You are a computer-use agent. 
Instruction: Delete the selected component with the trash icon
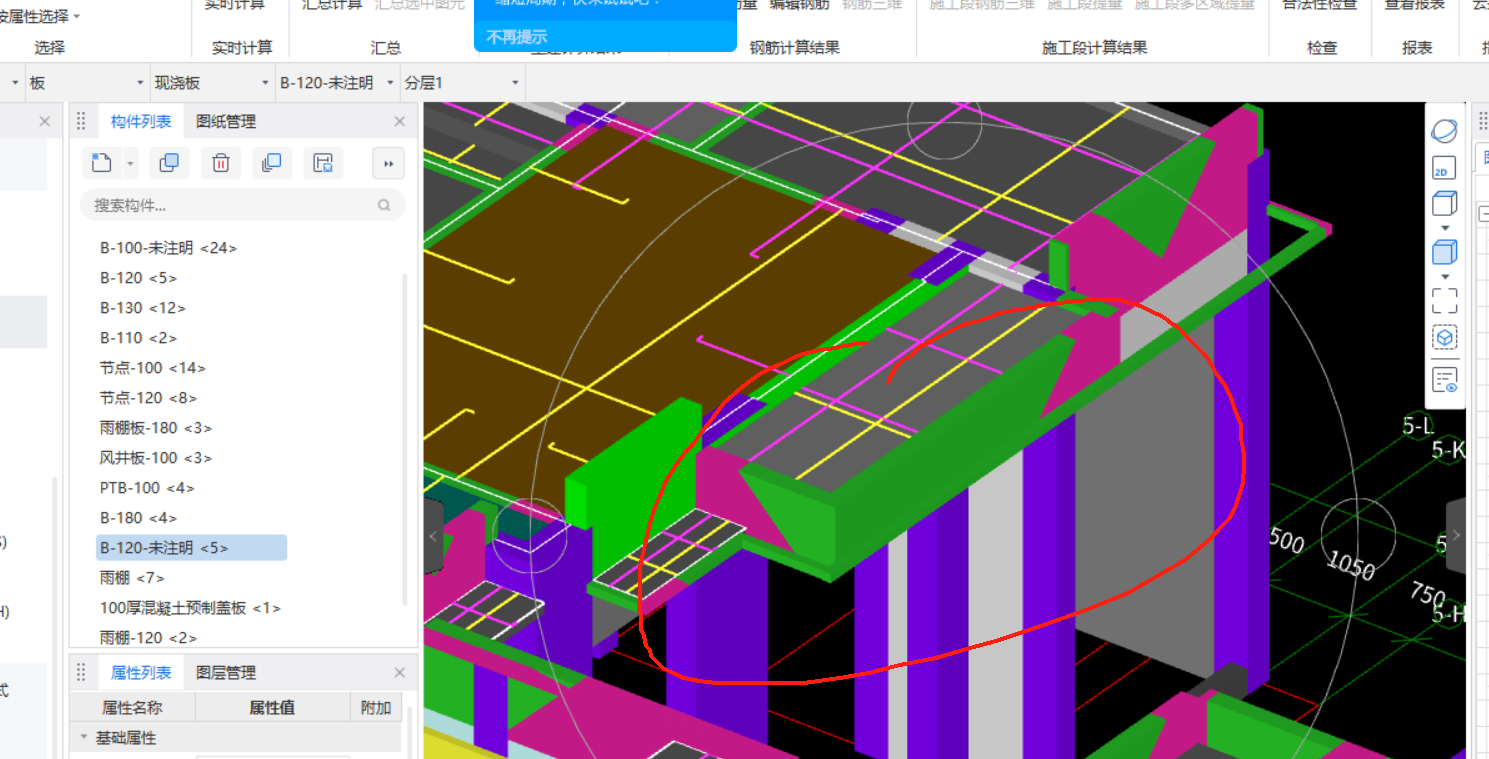pos(221,163)
